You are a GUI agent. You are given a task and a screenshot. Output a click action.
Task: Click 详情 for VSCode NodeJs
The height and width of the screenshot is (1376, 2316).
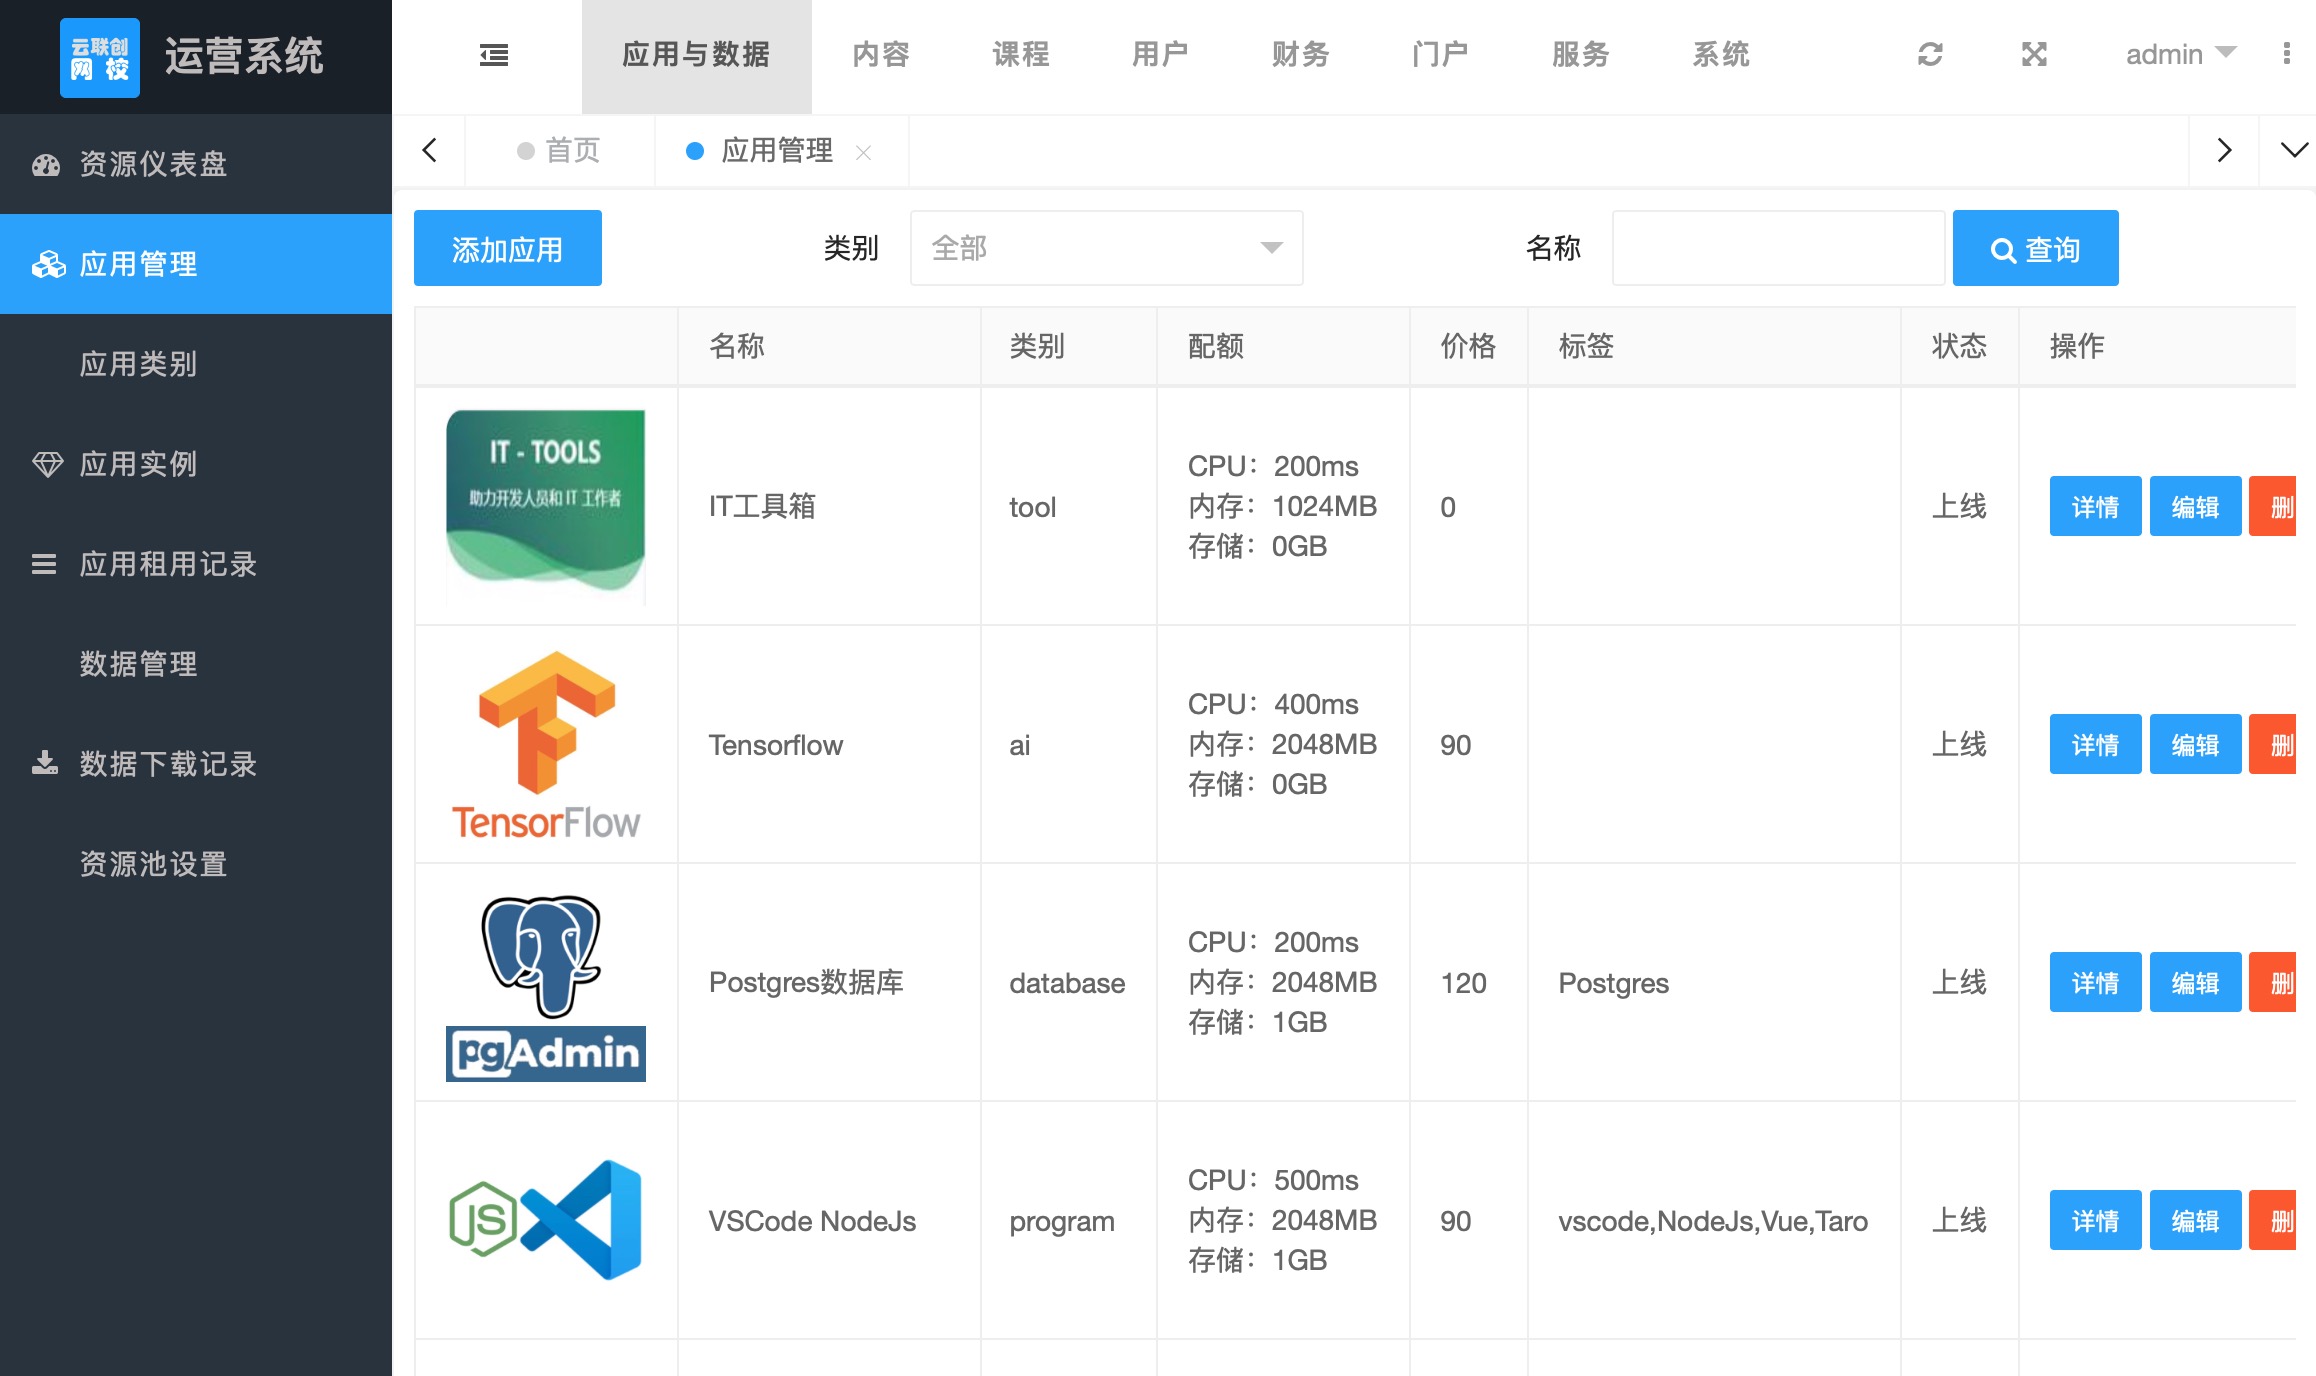tap(2095, 1220)
